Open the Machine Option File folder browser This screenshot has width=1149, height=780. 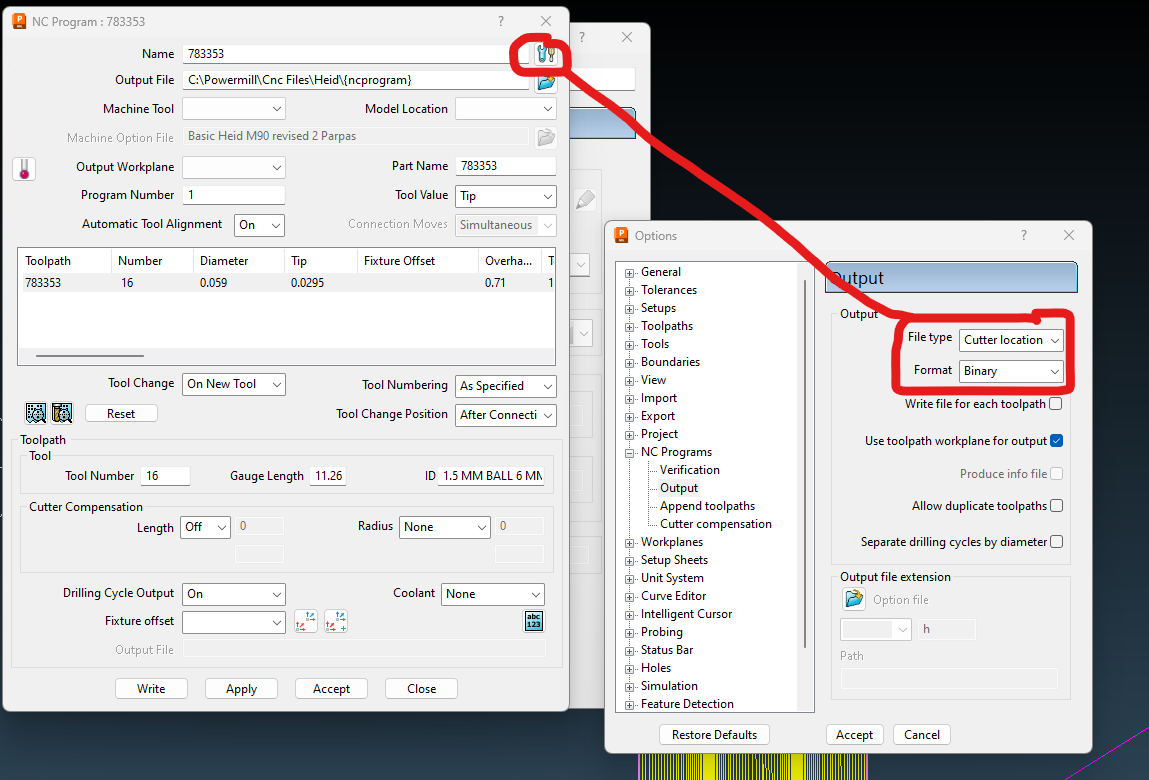545,137
